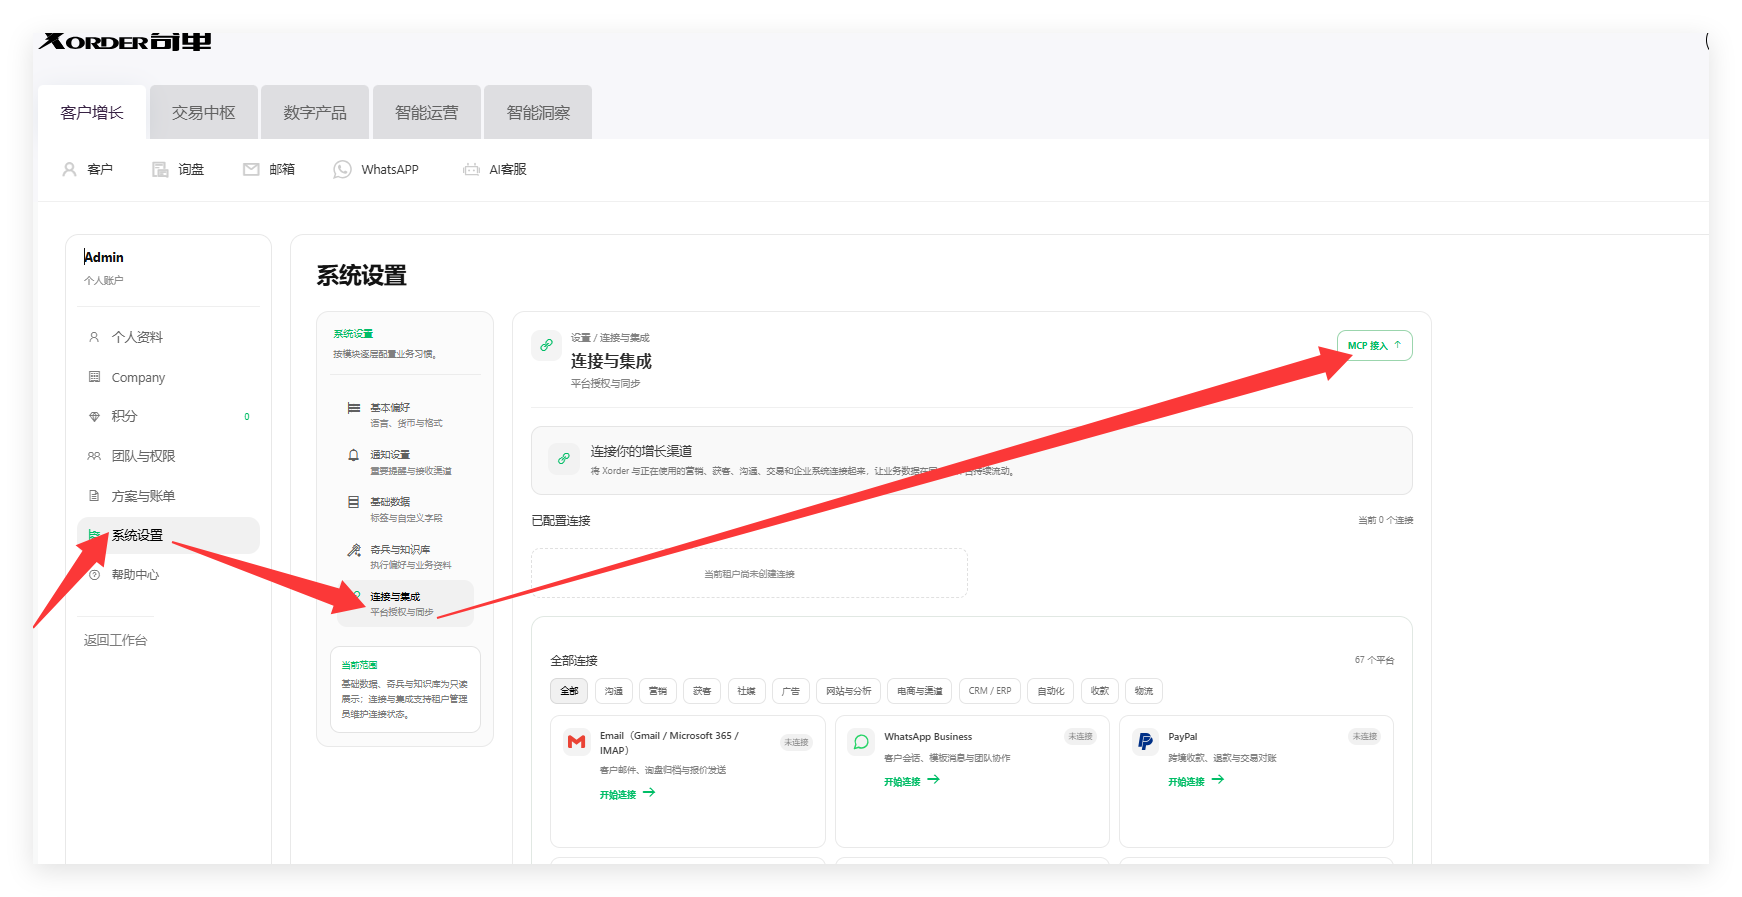Click the 询盘 inquiry icon
This screenshot has height=897, width=1742.
point(160,169)
